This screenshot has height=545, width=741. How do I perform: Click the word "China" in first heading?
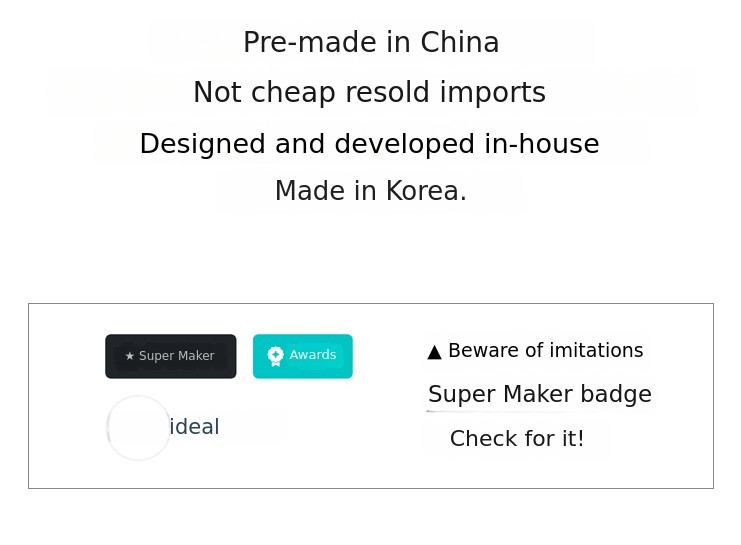point(459,43)
